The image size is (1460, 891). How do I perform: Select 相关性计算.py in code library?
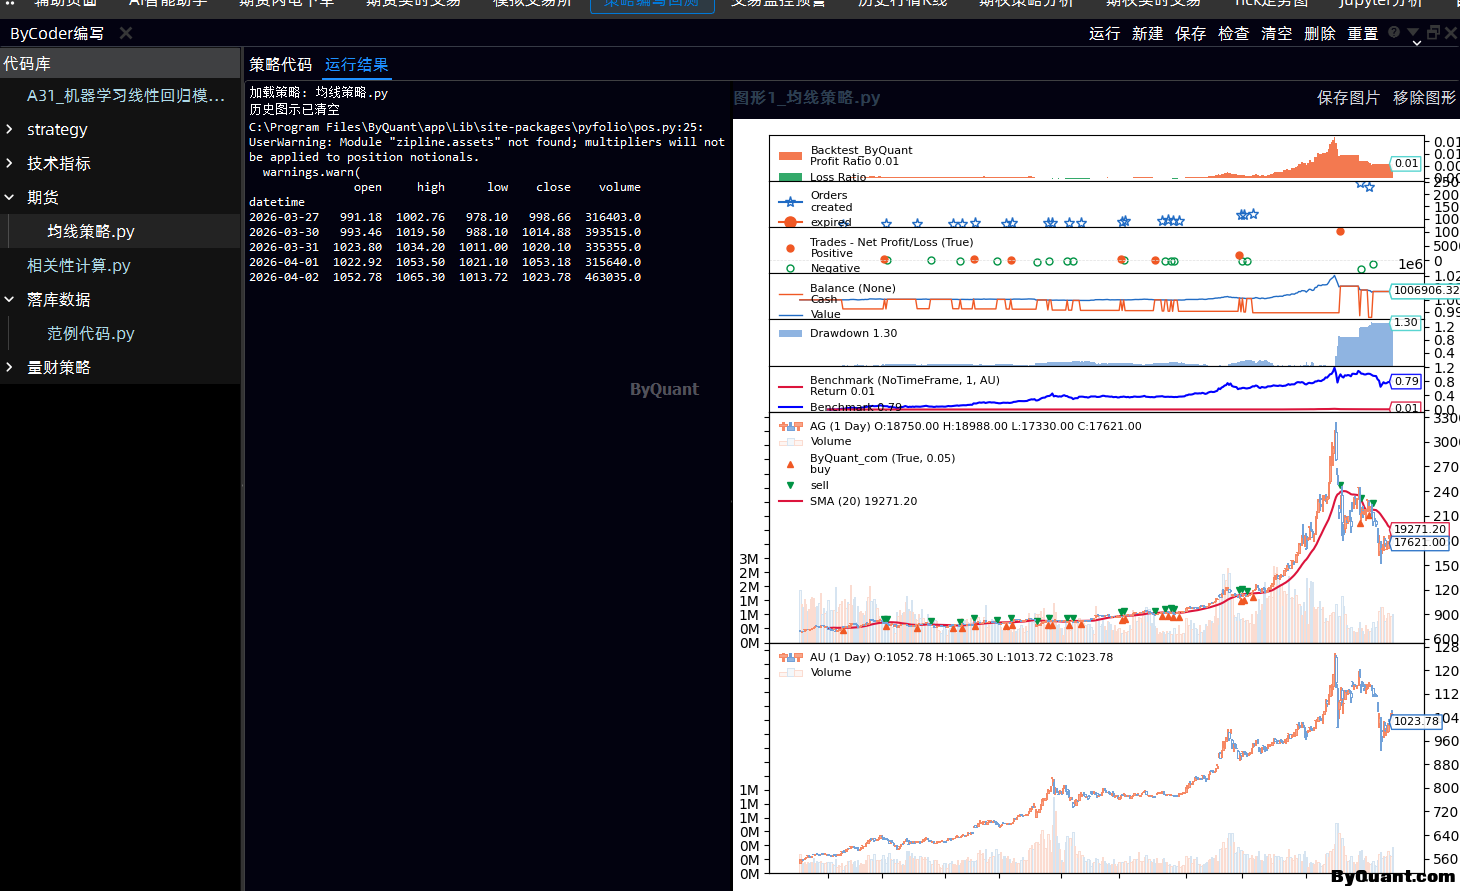click(78, 266)
